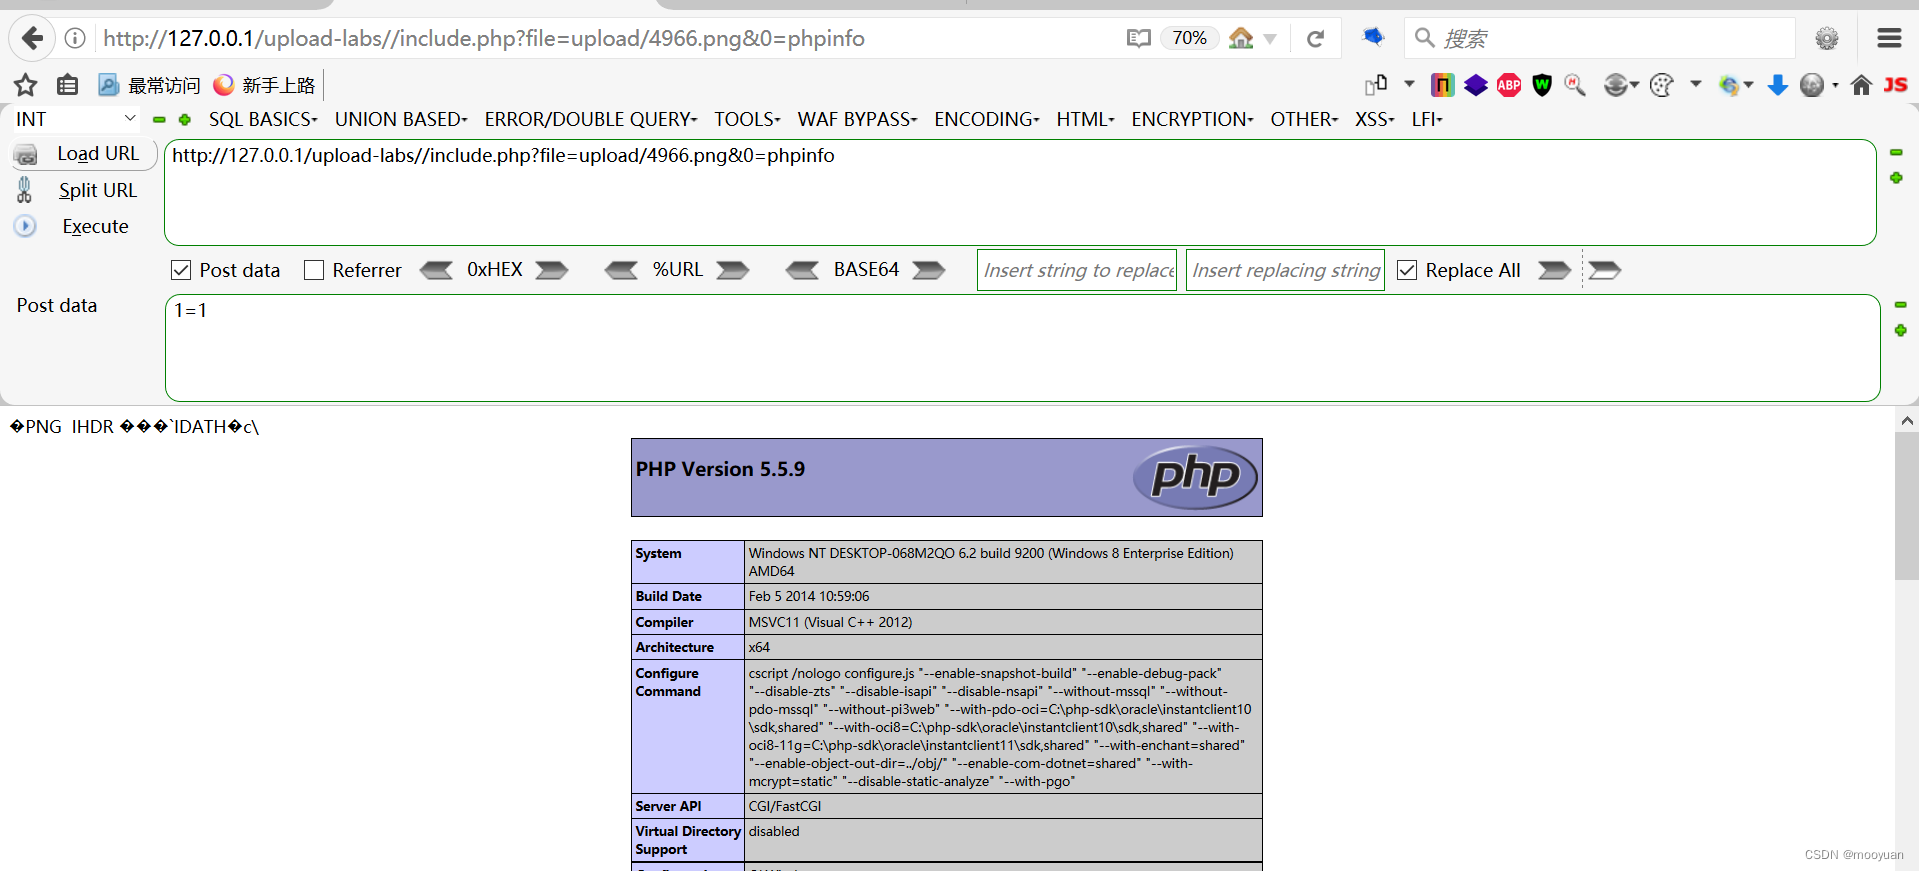Viewport: 1919px width, 871px height.
Task: Expand the UNION BASED menu
Action: coord(401,119)
